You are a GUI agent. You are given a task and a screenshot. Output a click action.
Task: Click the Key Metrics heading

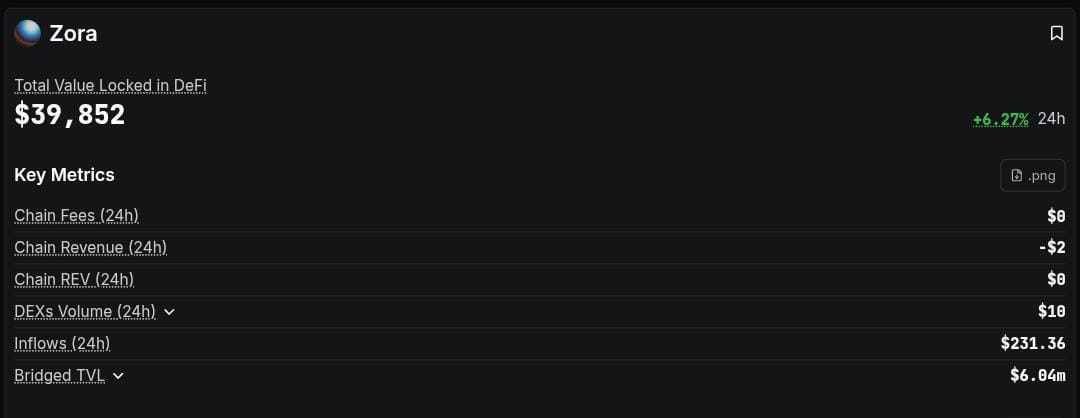64,175
